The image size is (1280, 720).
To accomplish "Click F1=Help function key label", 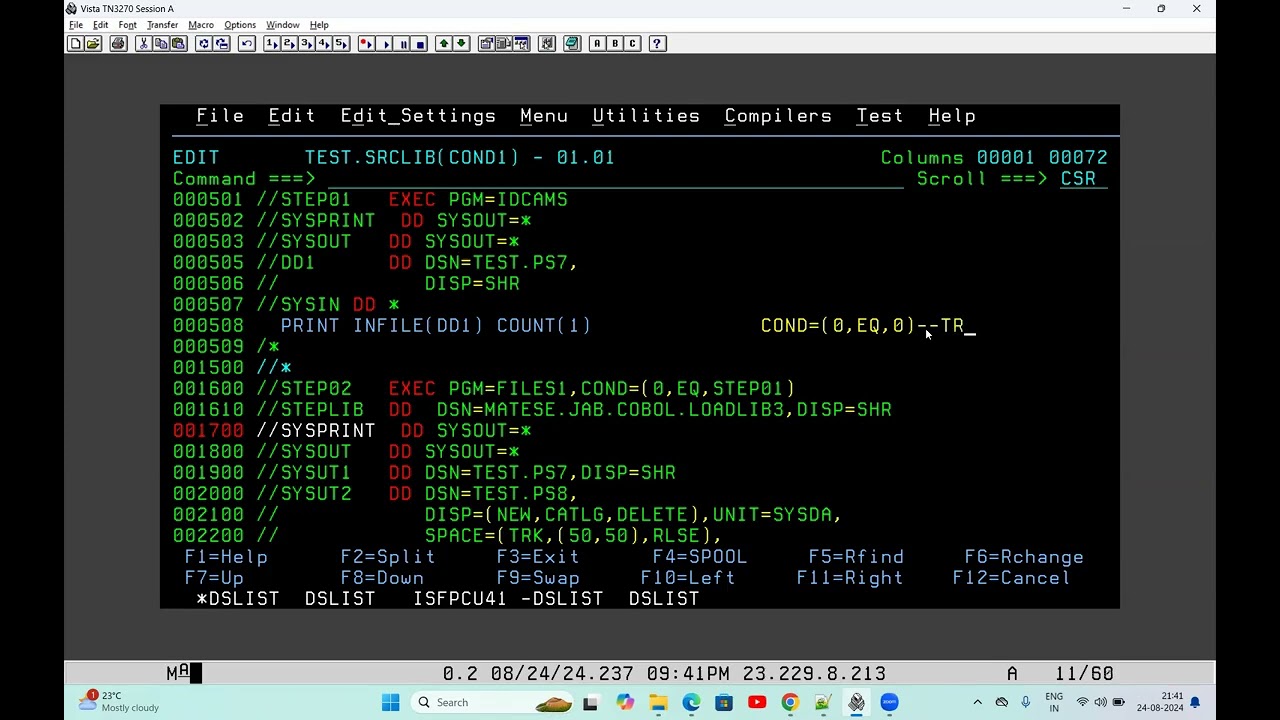I will (x=226, y=557).
